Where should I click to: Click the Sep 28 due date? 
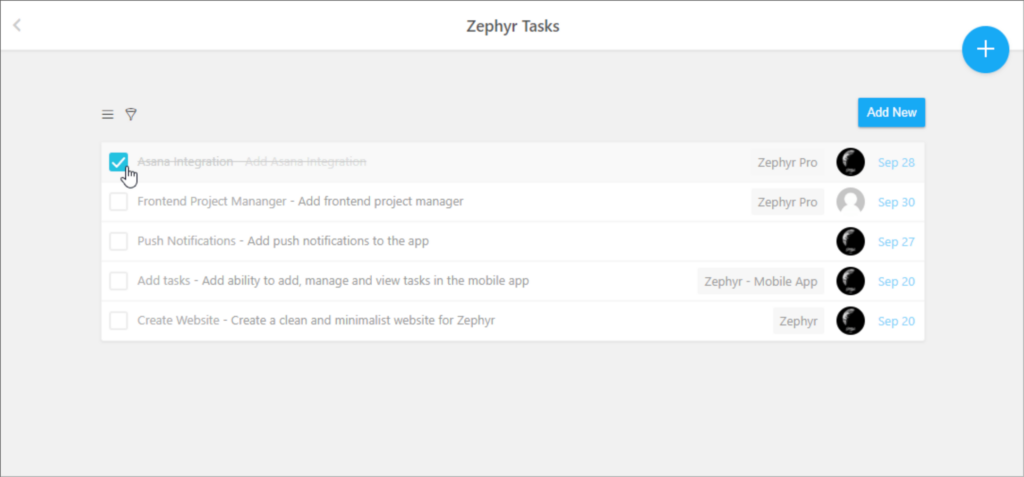click(896, 163)
